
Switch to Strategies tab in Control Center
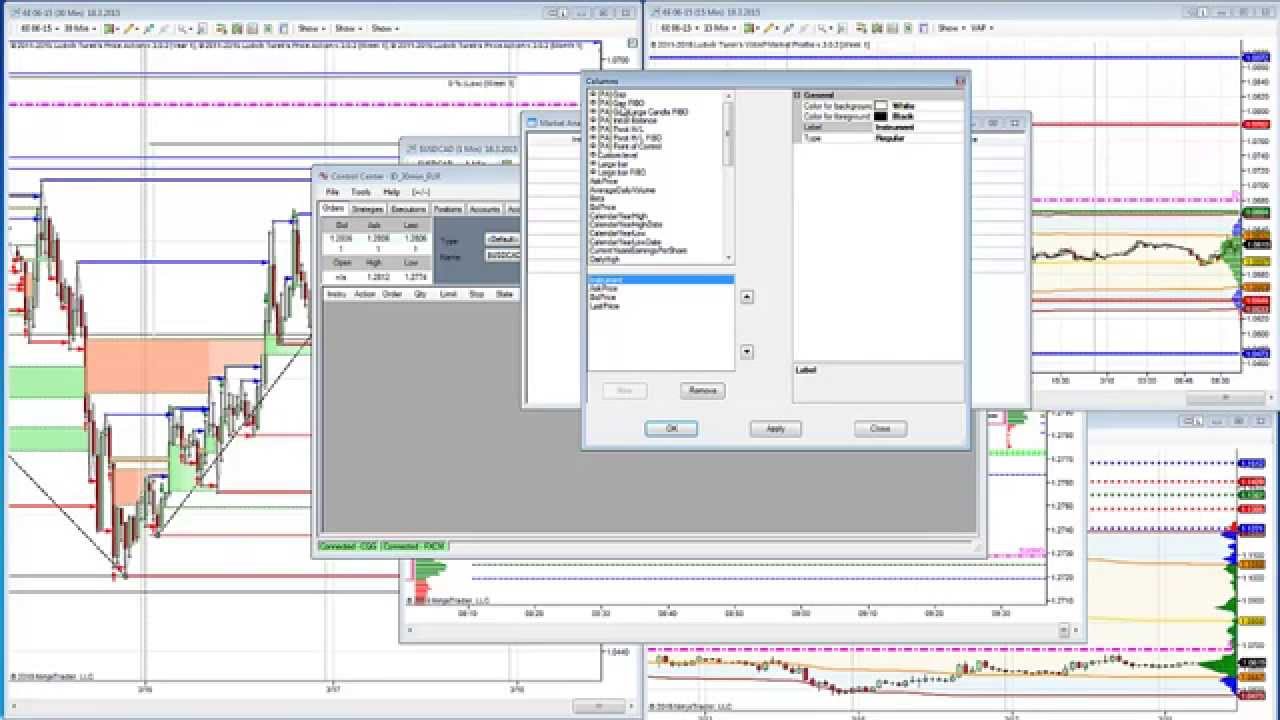pos(367,209)
